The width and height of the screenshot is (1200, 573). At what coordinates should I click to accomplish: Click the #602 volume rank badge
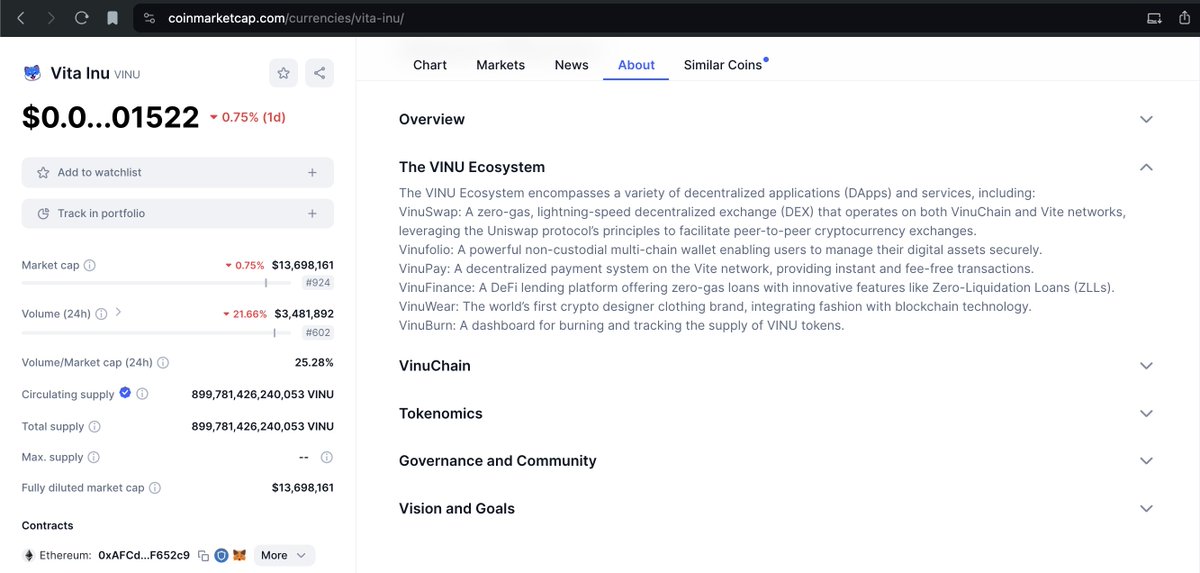point(319,333)
